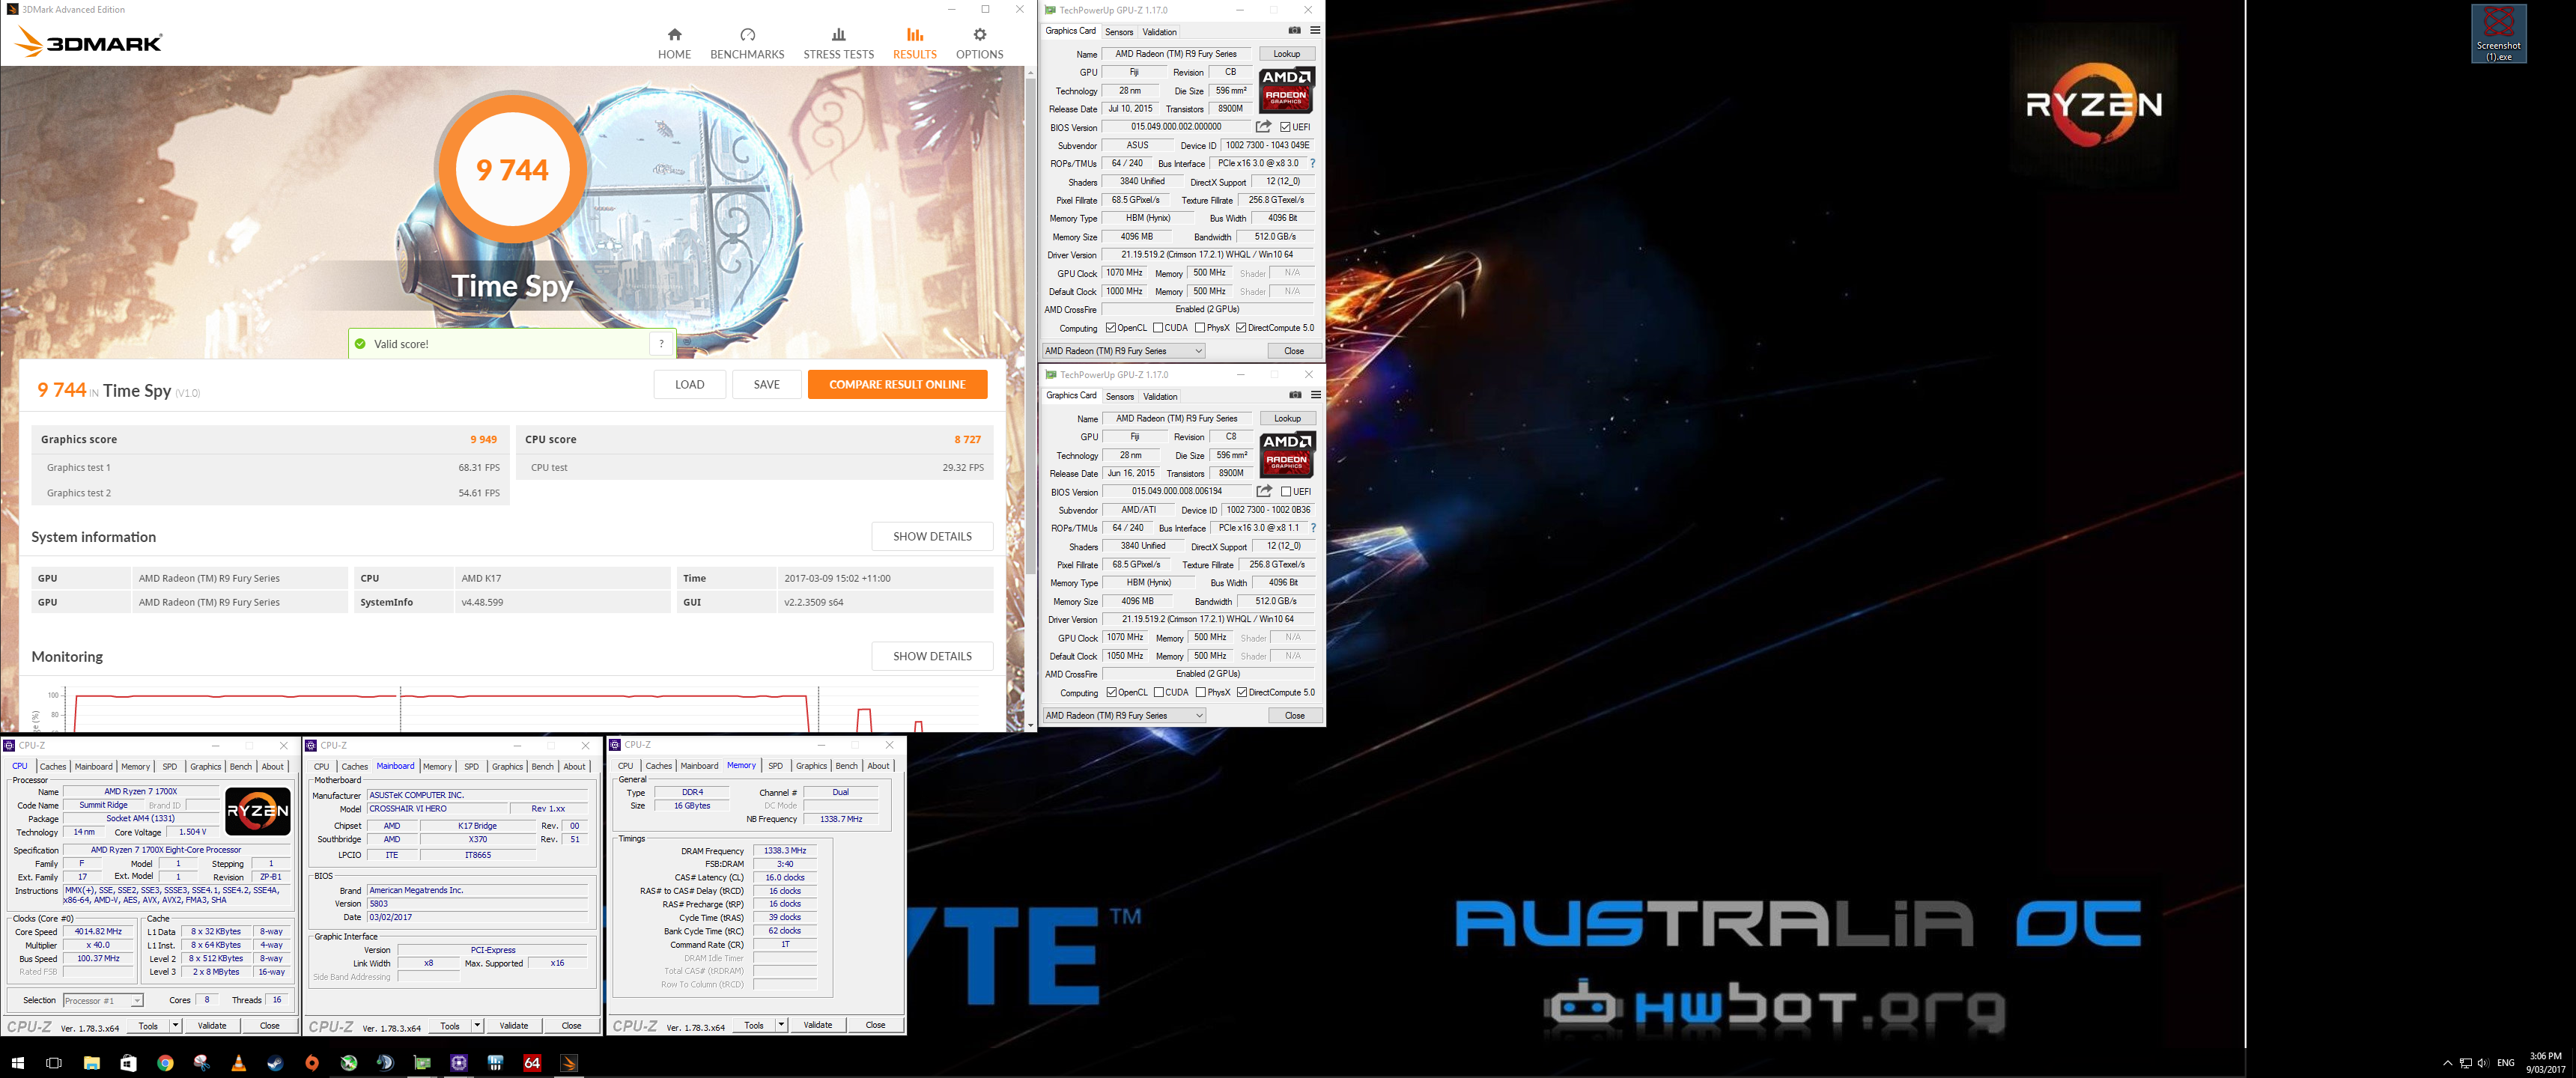
Task: Click the 3DMark scrollbar down arrow
Action: (1030, 725)
